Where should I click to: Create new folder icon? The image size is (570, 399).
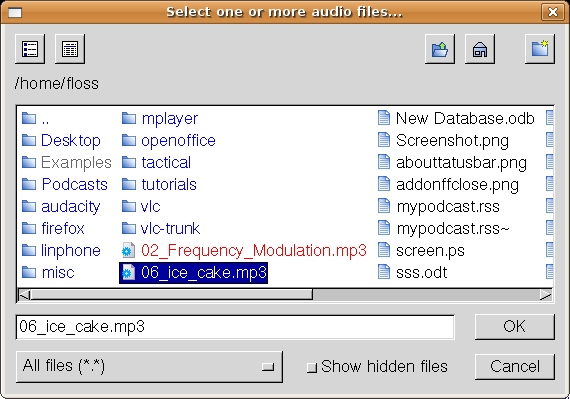[540, 49]
